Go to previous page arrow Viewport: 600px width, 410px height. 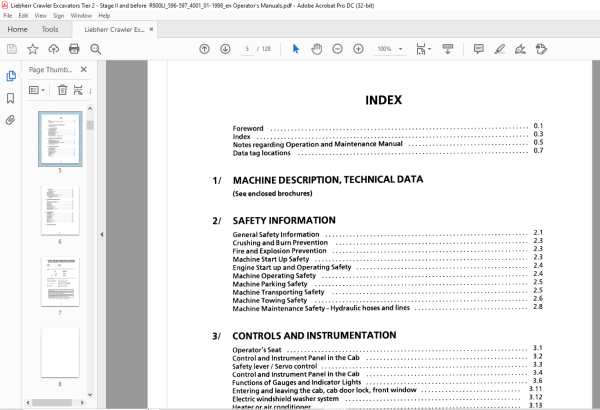pyautogui.click(x=204, y=49)
